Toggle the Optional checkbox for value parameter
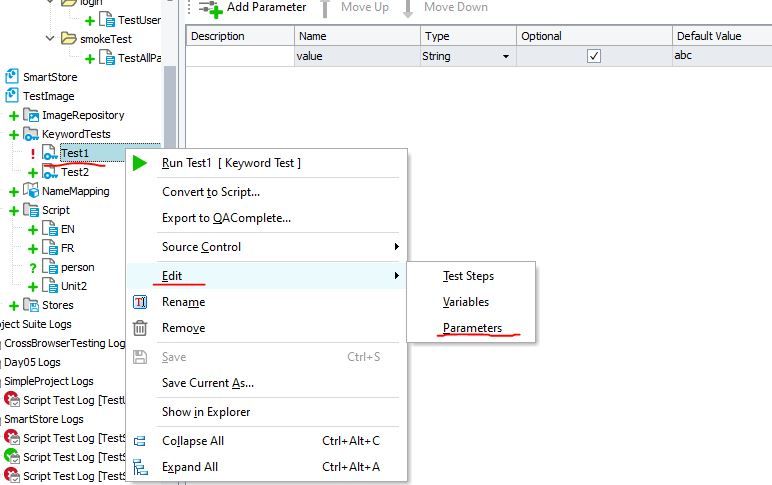The width and height of the screenshot is (772, 485). (x=594, y=56)
